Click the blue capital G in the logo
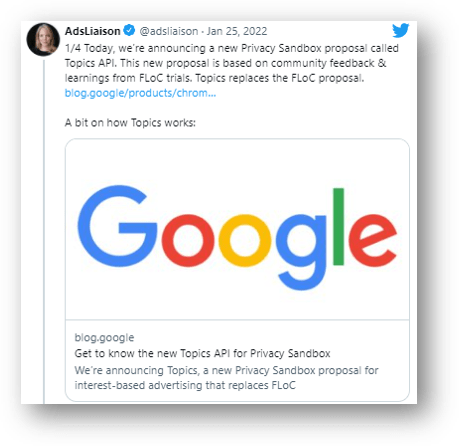Viewport: 459px width, 446px height. pos(117,226)
